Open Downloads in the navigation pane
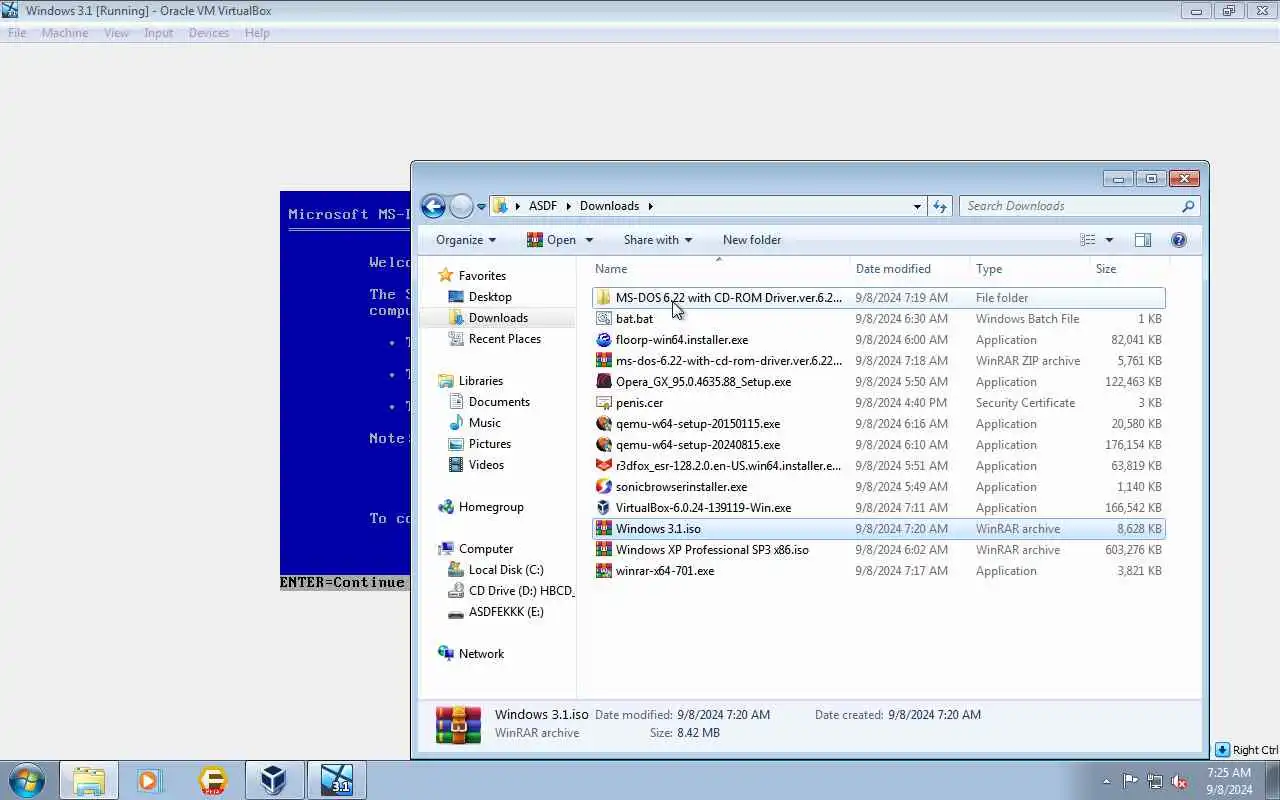The image size is (1280, 800). click(x=498, y=318)
